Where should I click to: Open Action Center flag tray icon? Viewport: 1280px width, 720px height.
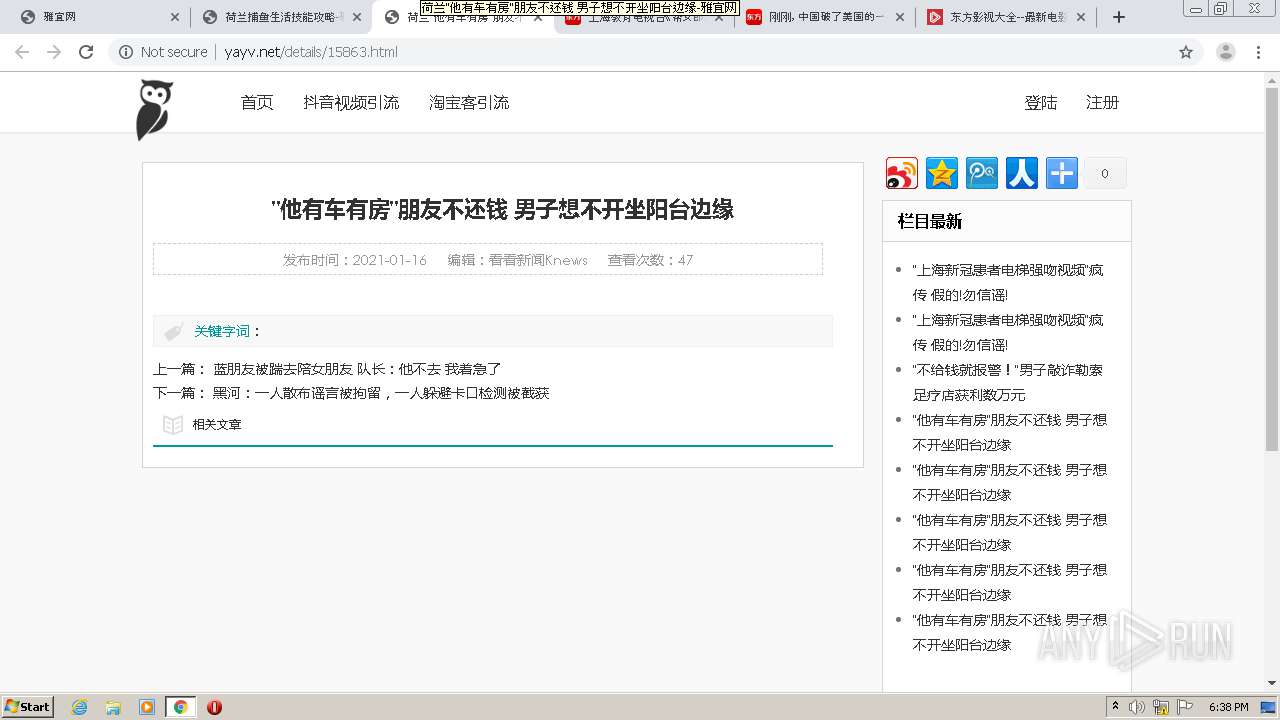[1185, 707]
